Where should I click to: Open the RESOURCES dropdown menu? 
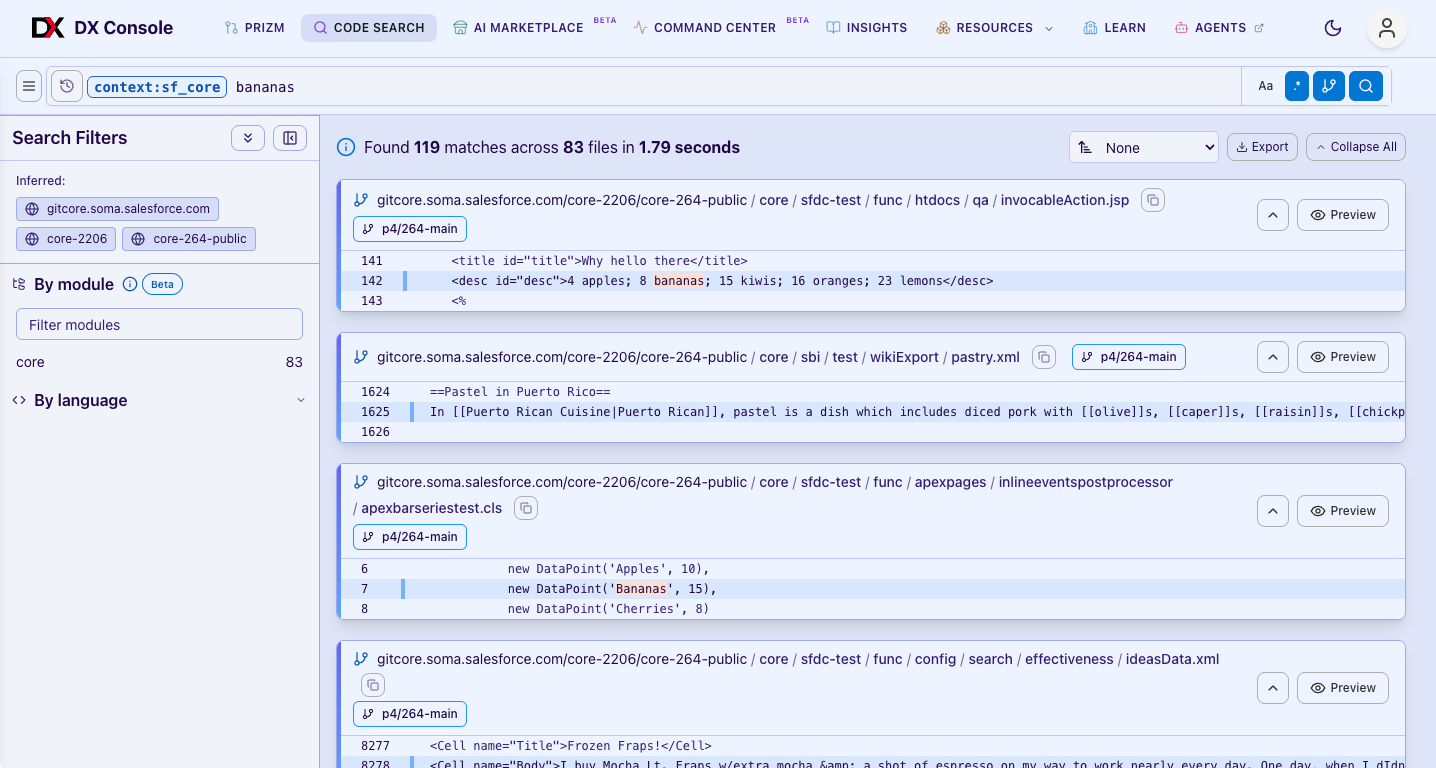995,28
